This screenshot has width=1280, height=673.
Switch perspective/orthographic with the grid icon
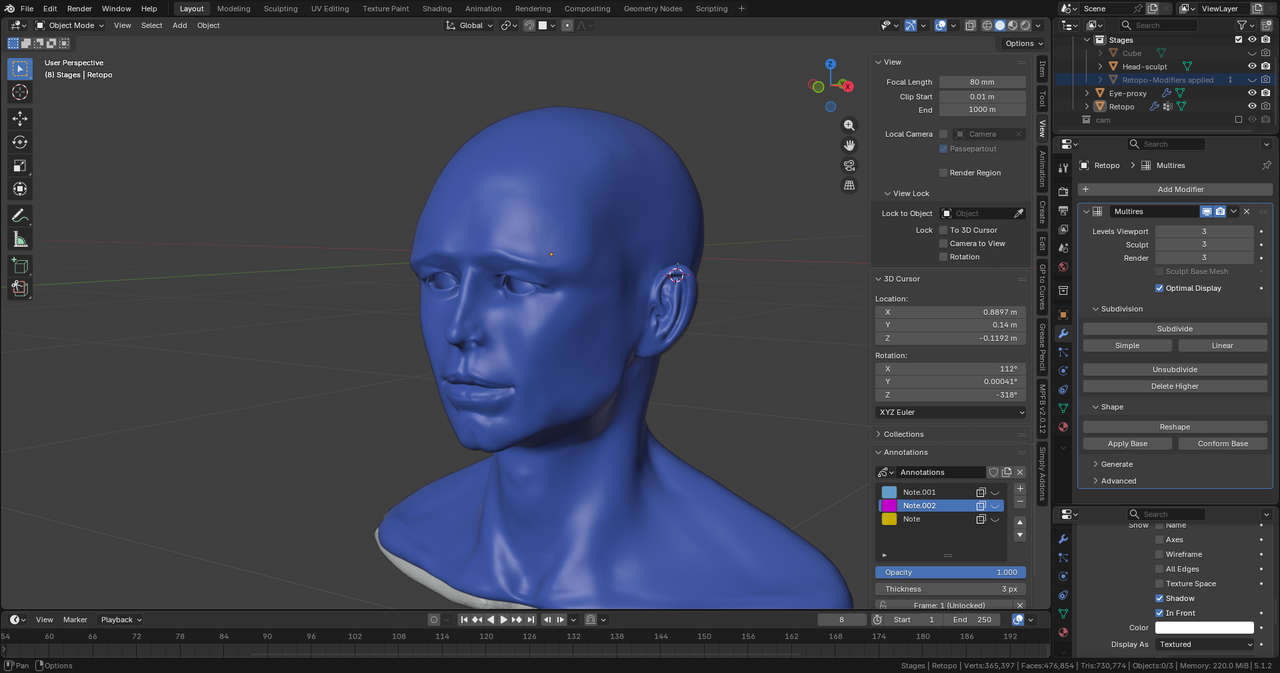pos(849,185)
